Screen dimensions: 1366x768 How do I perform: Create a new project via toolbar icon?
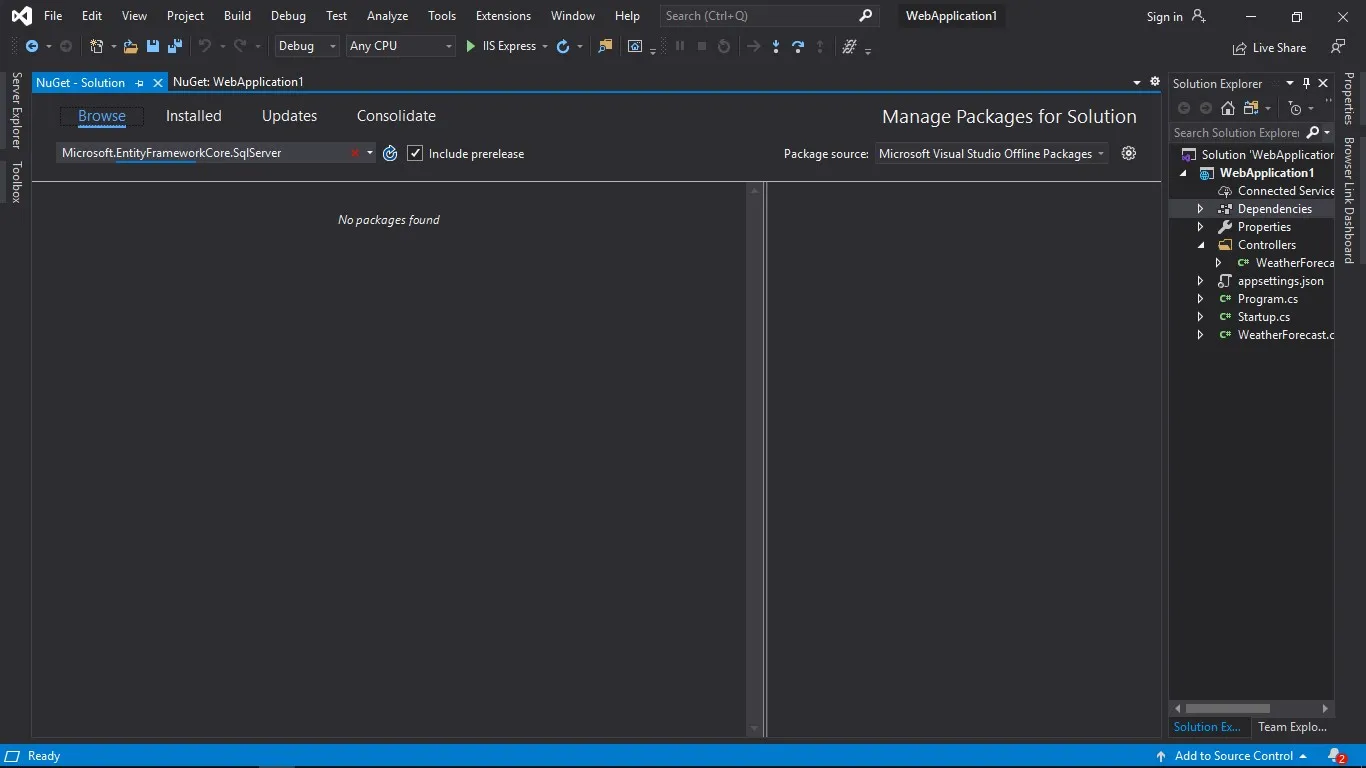[96, 46]
